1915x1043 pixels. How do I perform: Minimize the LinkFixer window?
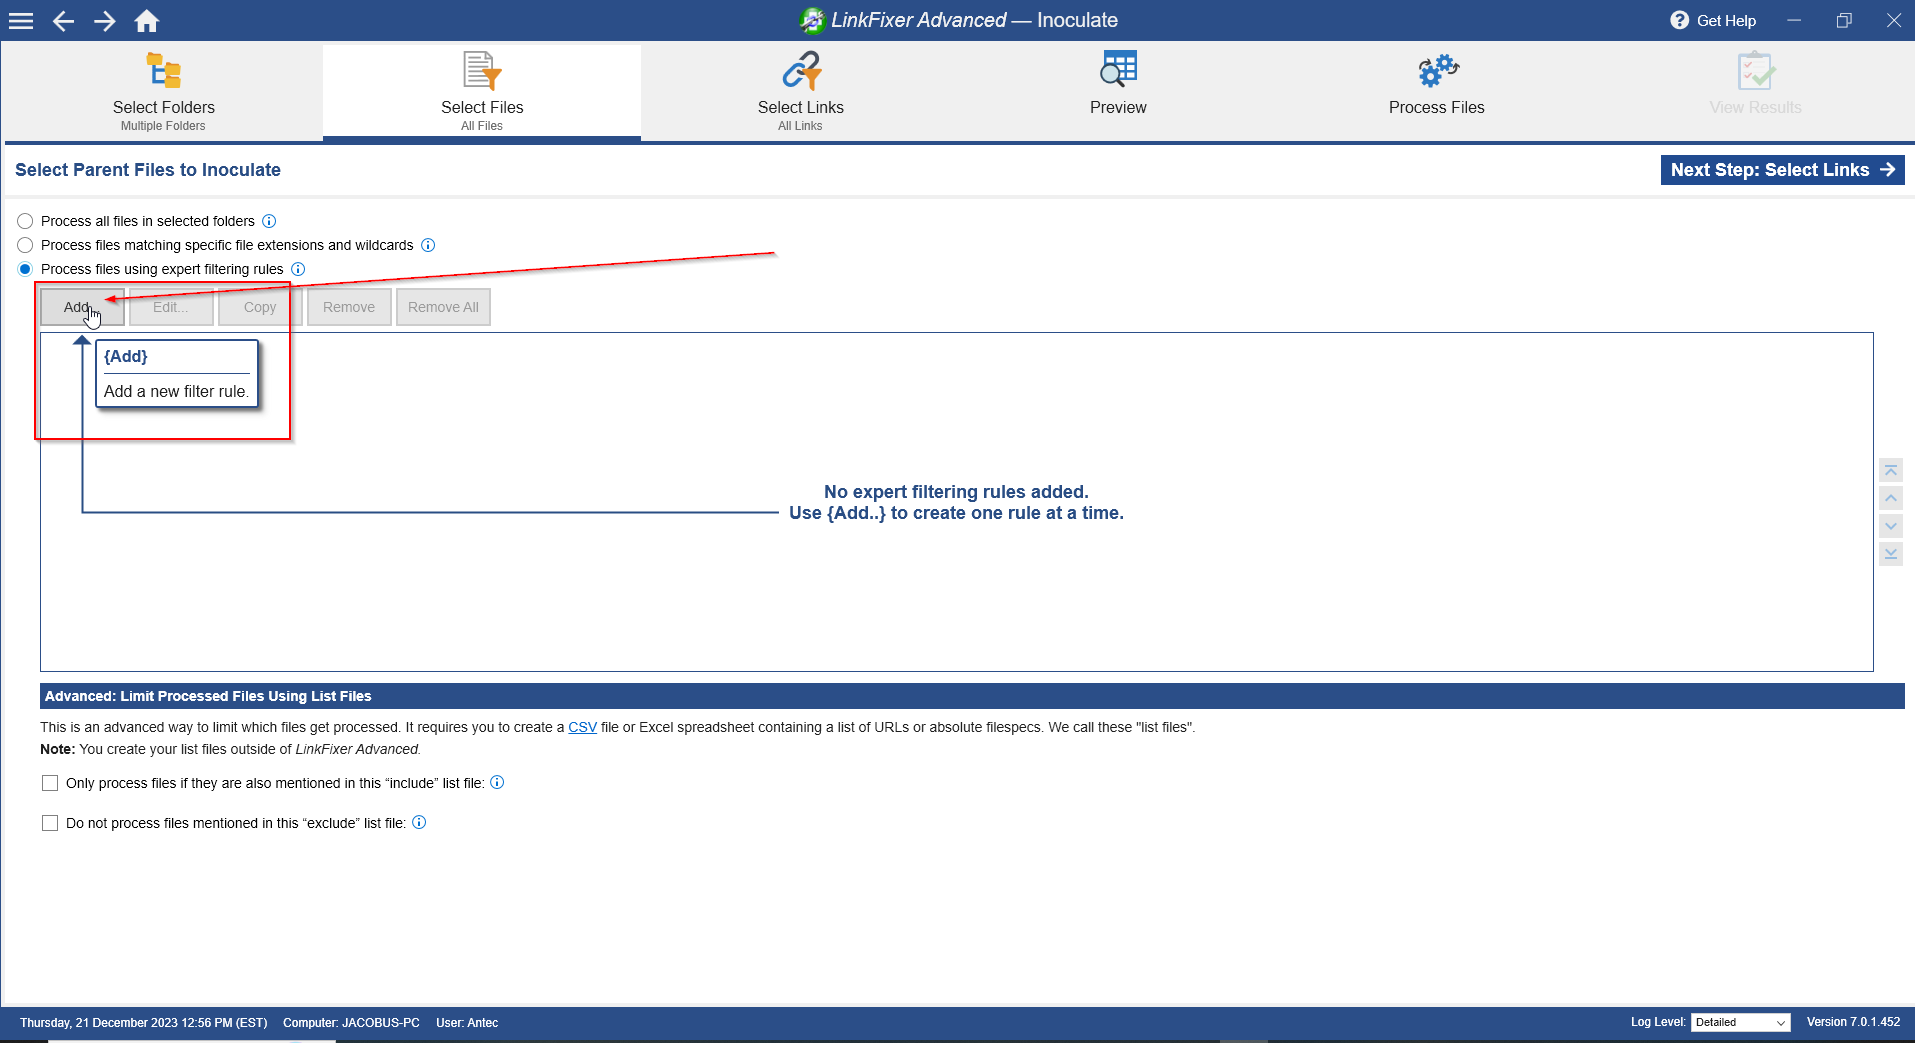1794,20
